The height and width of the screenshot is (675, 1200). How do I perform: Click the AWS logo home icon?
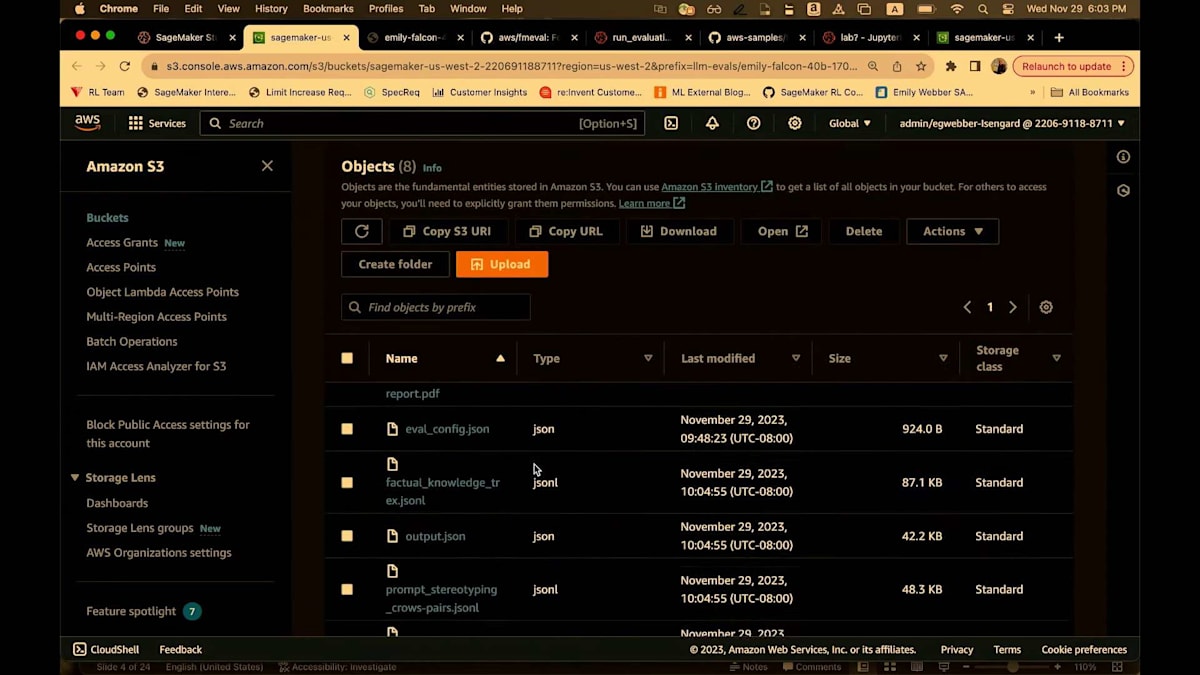[x=87, y=123]
